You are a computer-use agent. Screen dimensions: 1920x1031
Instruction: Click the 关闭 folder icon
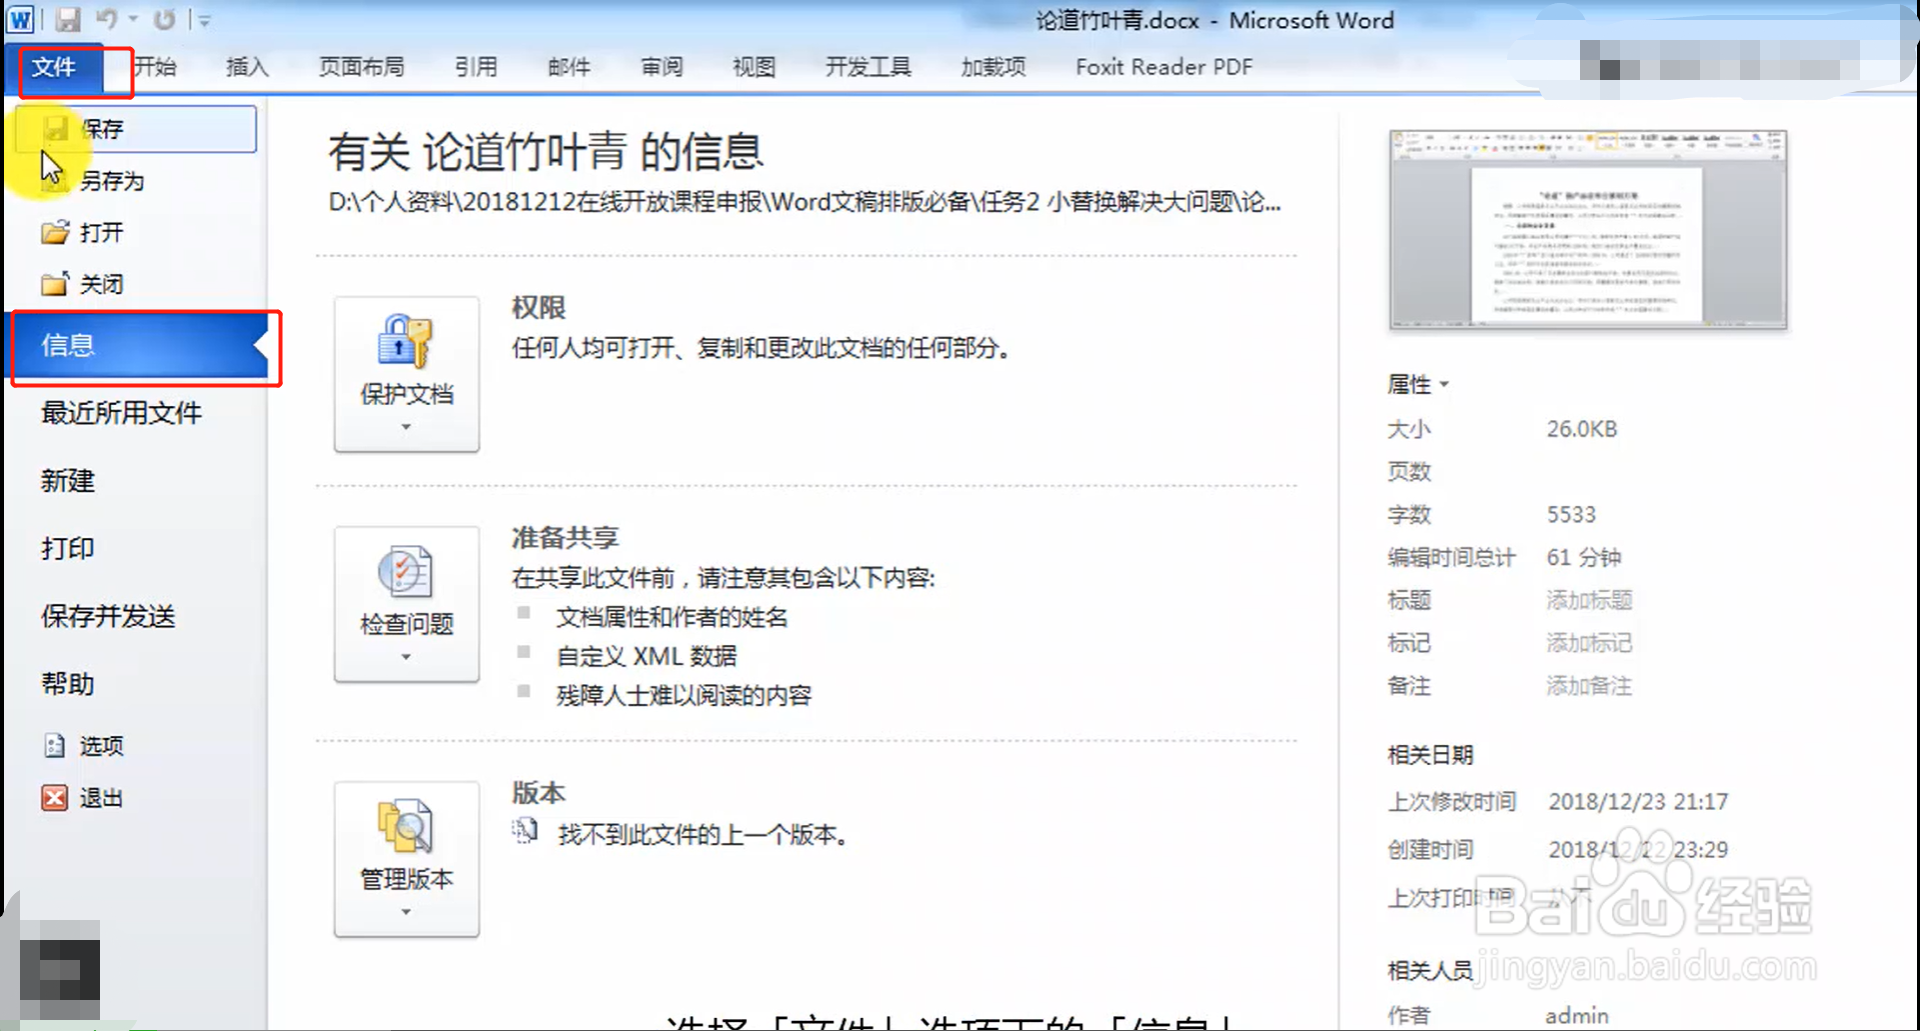[x=55, y=285]
